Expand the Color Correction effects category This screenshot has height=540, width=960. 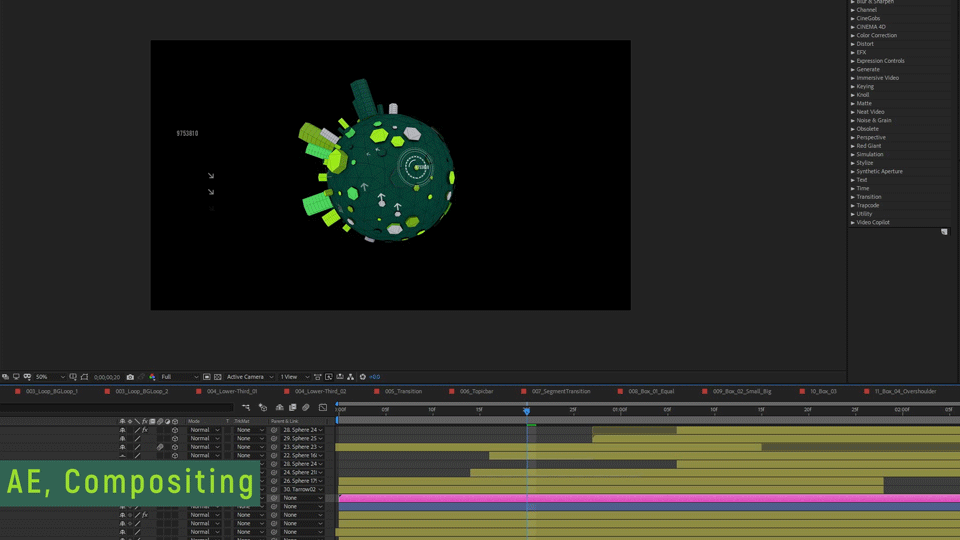[x=876, y=36]
